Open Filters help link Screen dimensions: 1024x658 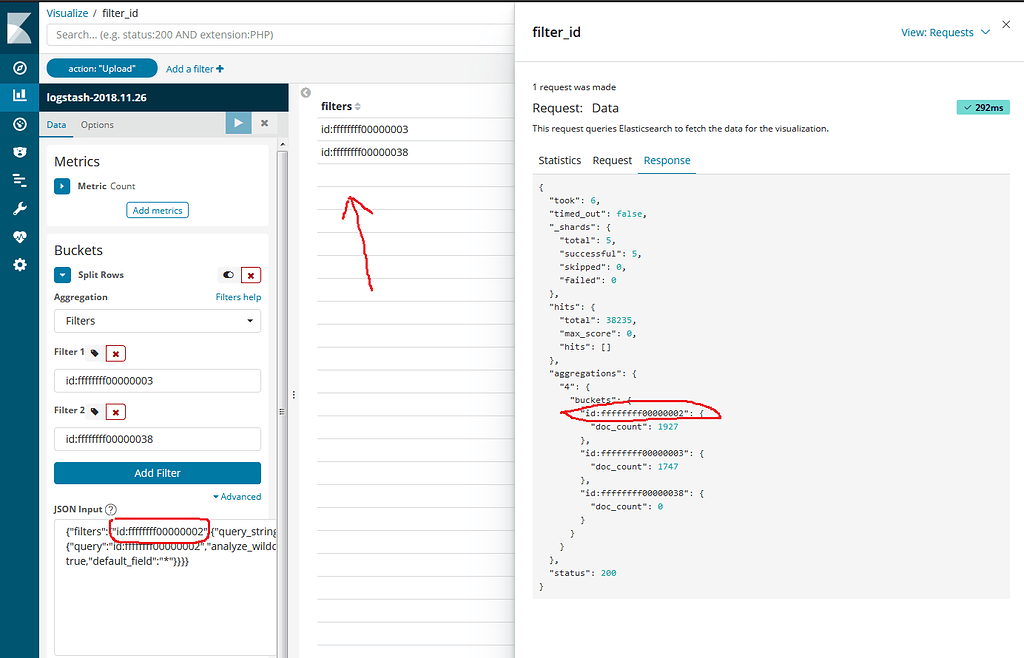click(240, 297)
